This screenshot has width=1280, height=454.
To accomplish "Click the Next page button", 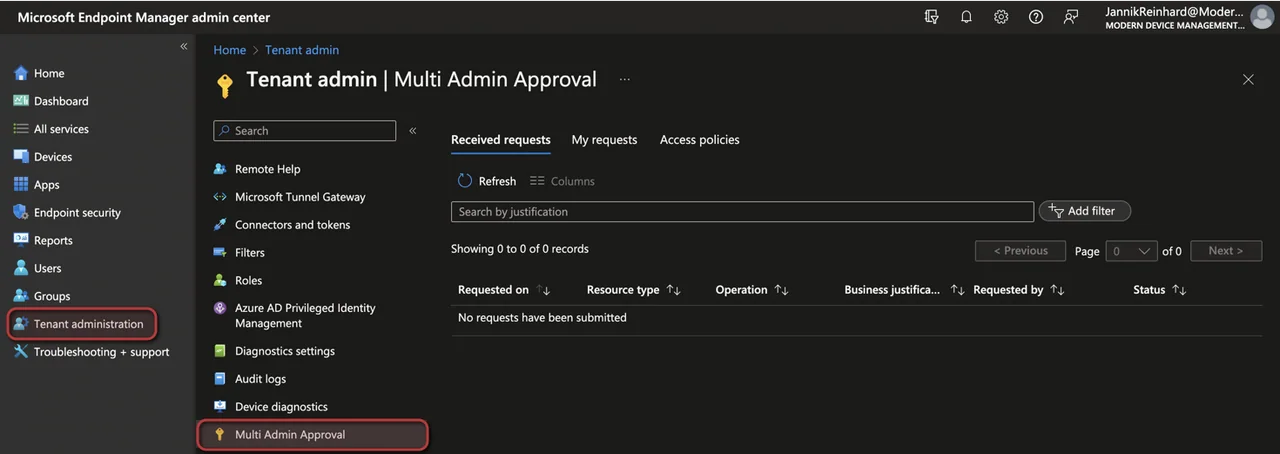I will pos(1226,251).
